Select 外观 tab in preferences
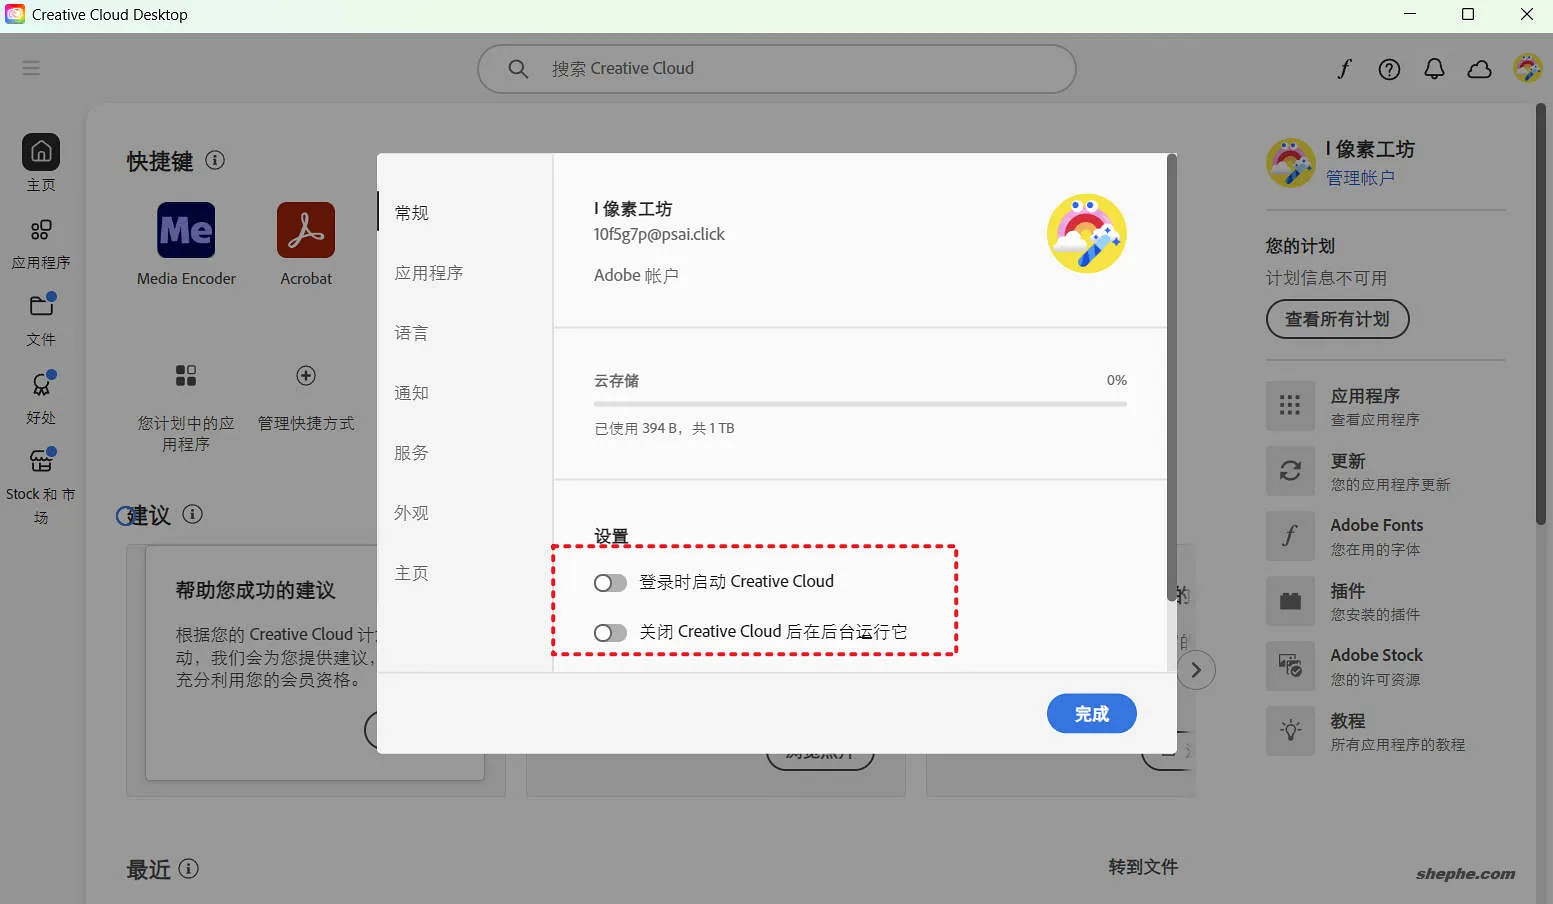Viewport: 1553px width, 904px height. pos(412,512)
